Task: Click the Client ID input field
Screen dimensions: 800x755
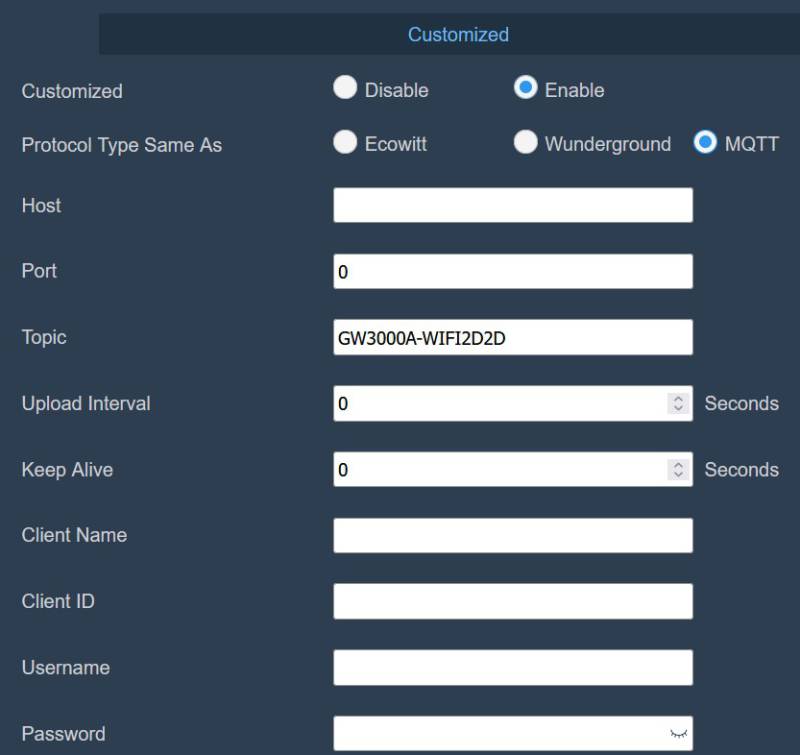Action: (x=512, y=601)
